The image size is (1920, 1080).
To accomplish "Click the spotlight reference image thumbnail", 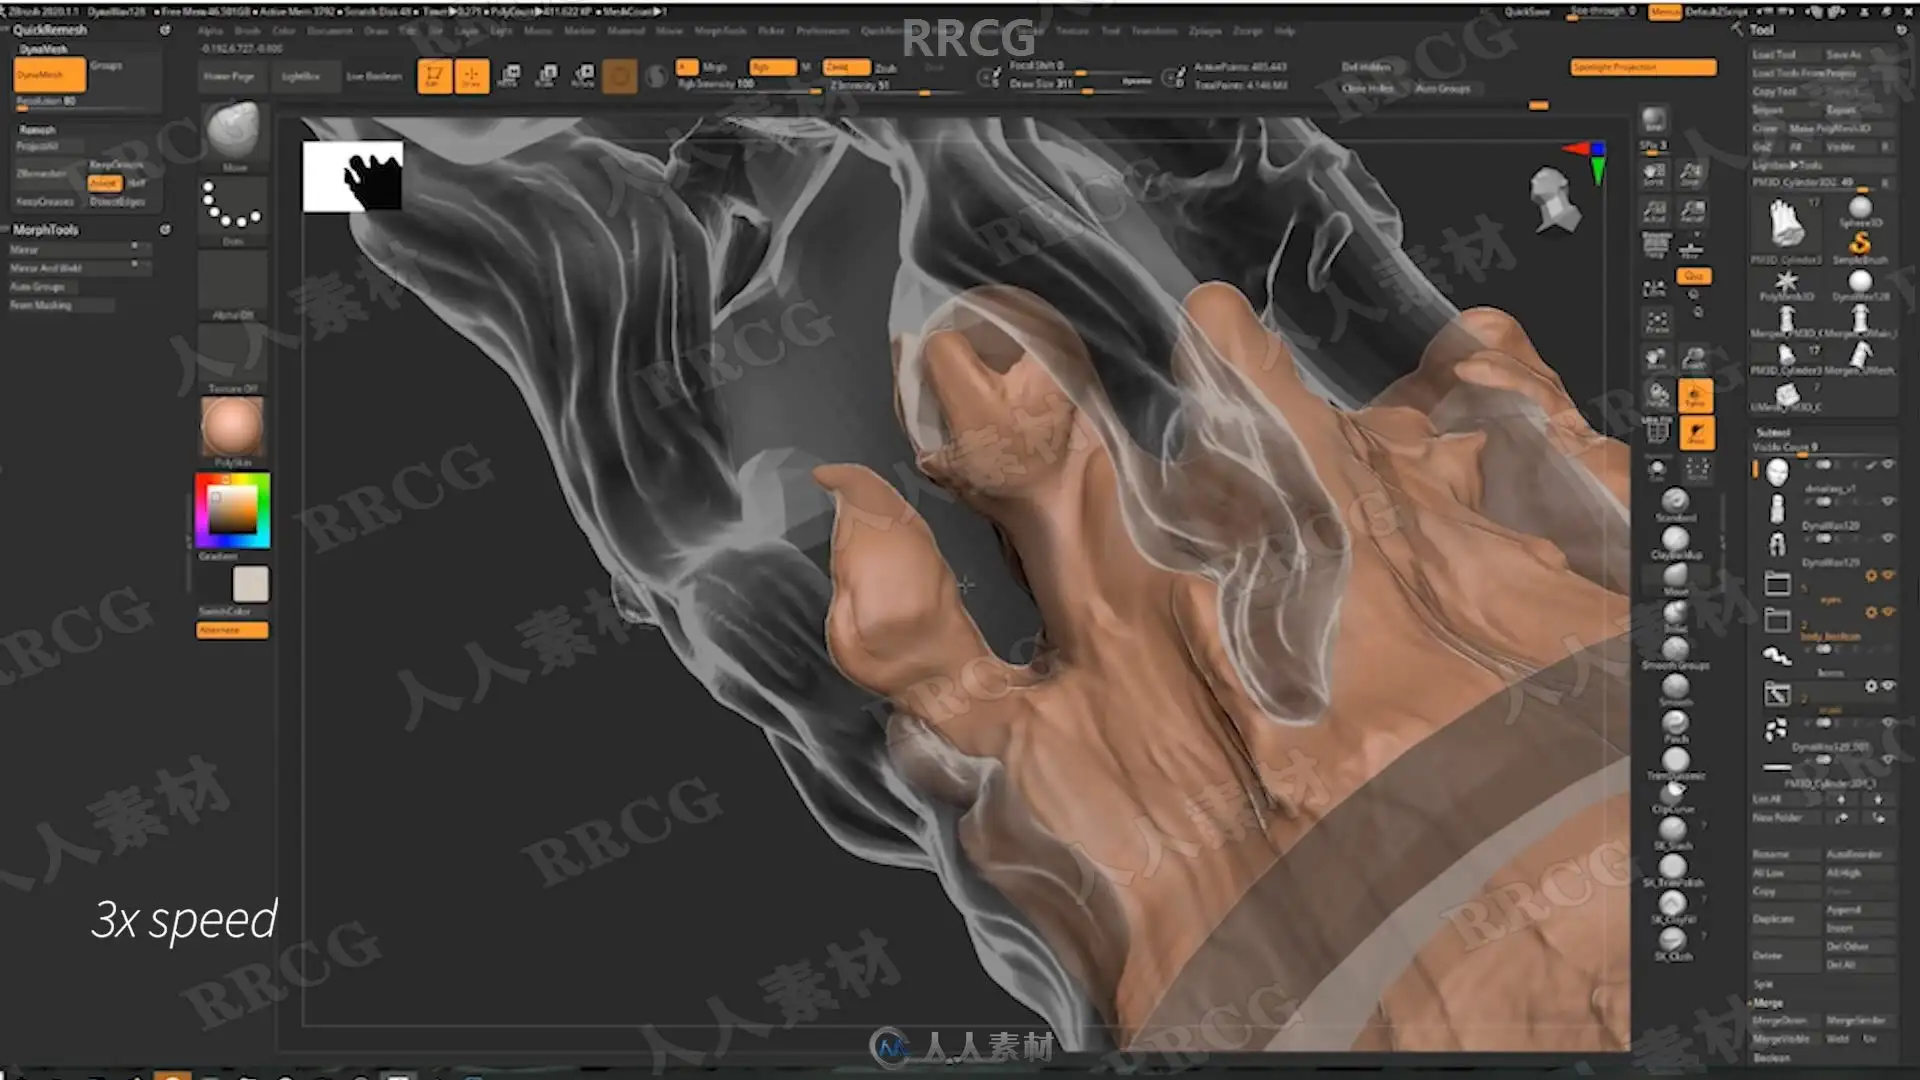I will [x=353, y=176].
